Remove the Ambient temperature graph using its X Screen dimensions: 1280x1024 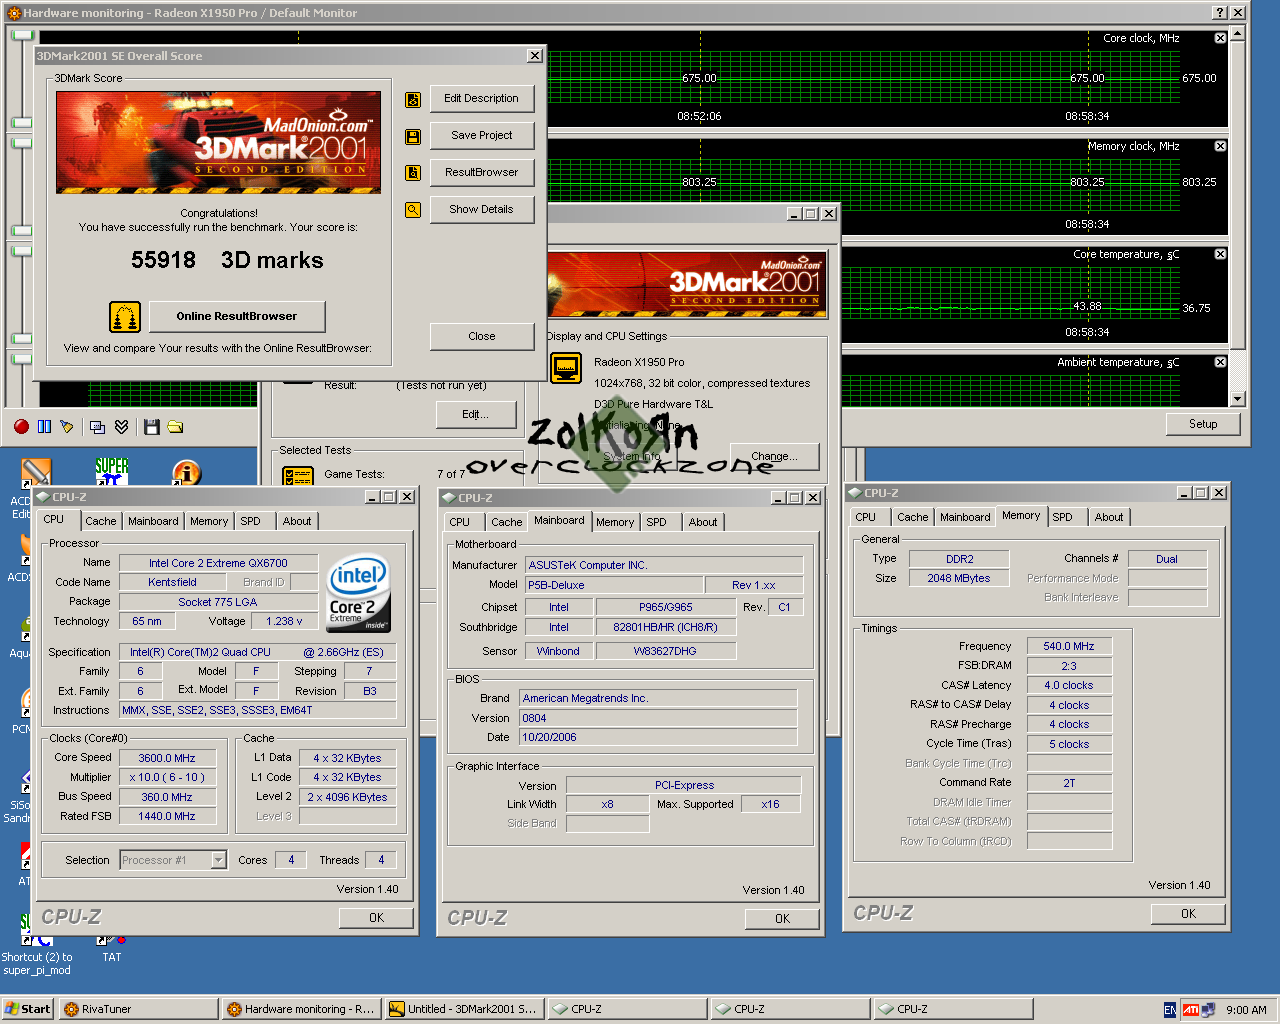tap(1220, 362)
